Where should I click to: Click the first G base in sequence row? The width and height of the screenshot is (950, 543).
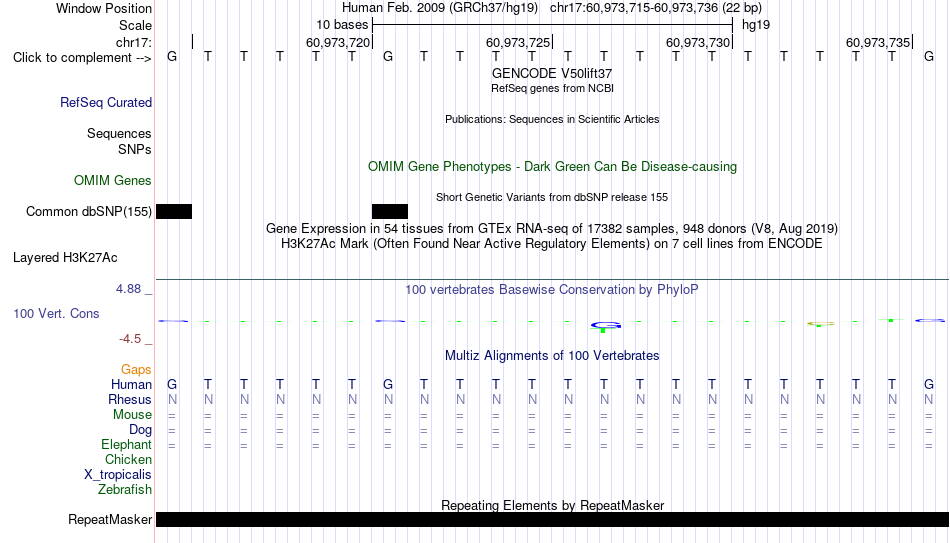pyautogui.click(x=172, y=56)
